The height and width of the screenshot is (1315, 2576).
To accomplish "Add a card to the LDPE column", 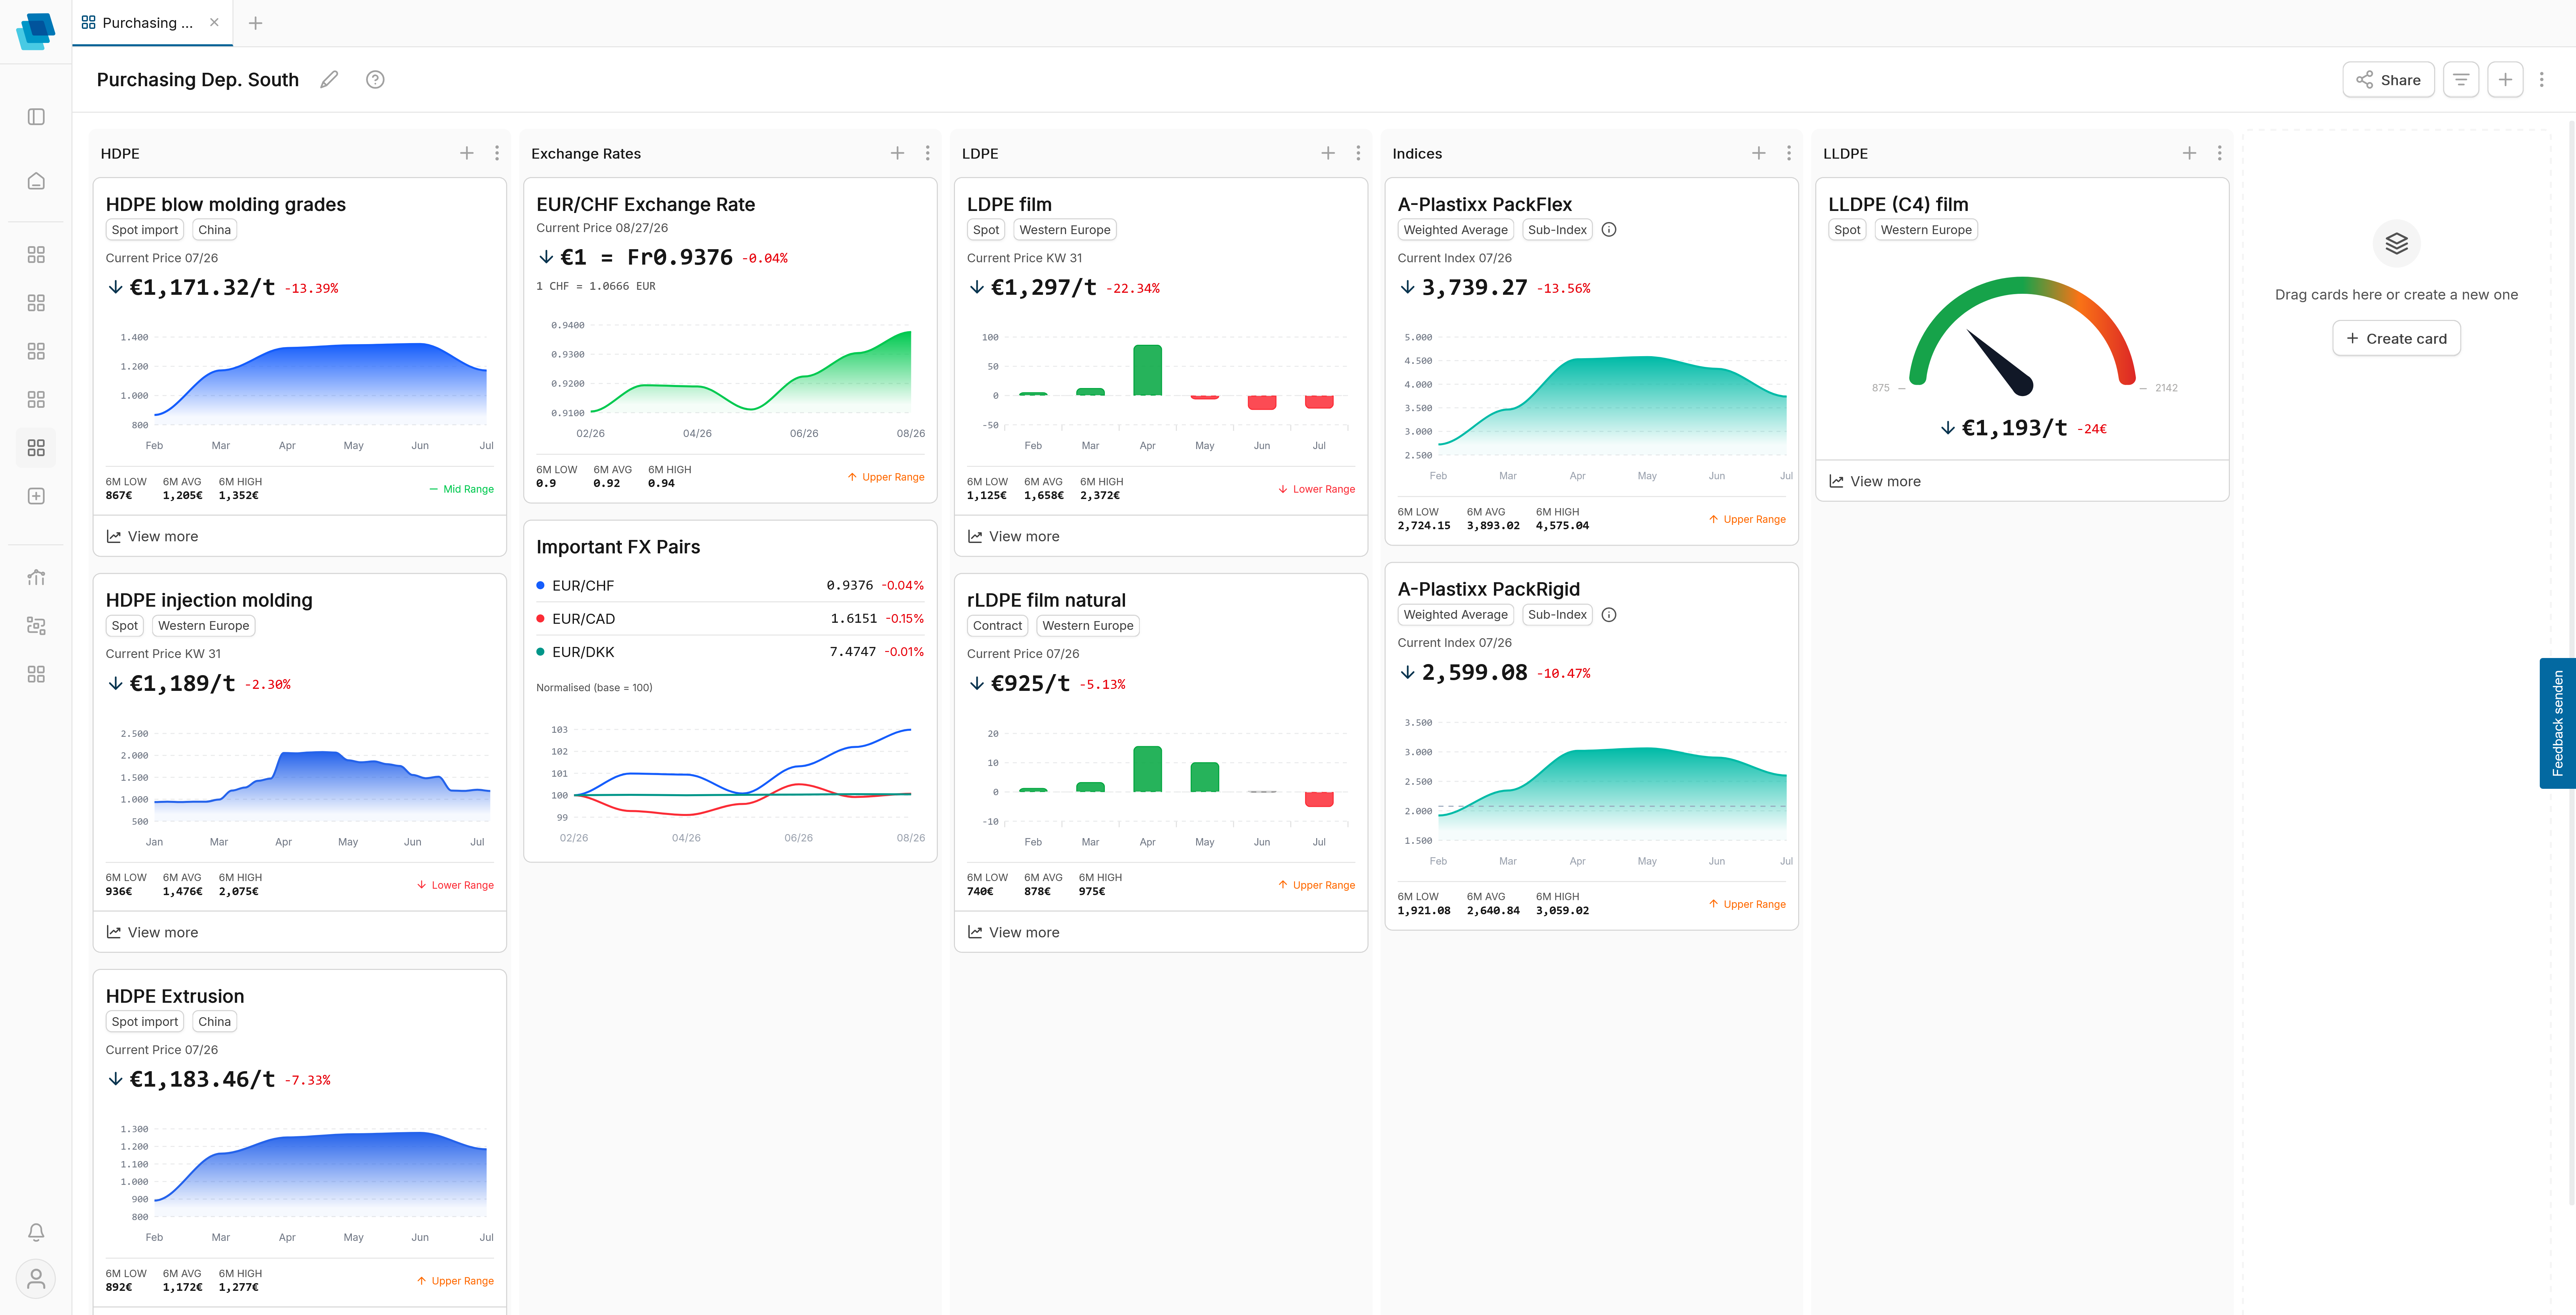I will click(1328, 153).
